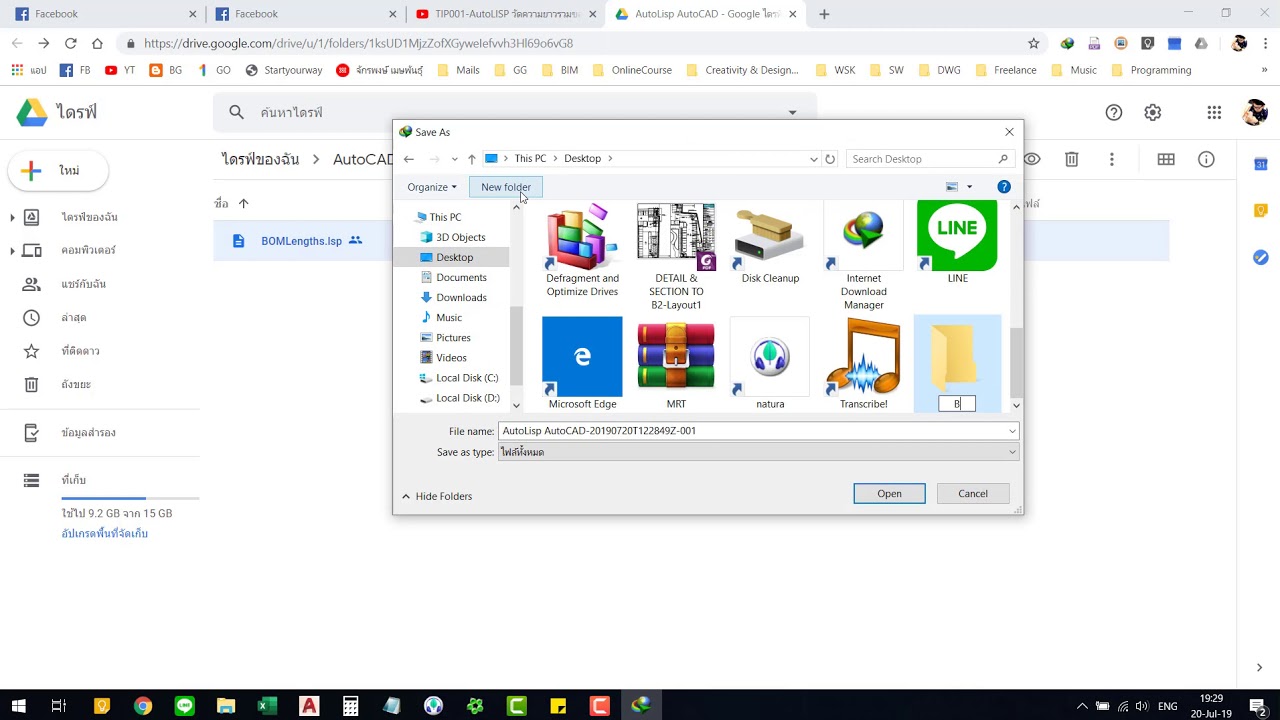This screenshot has width=1280, height=720.
Task: Open the Organize dropdown menu
Action: click(x=431, y=187)
